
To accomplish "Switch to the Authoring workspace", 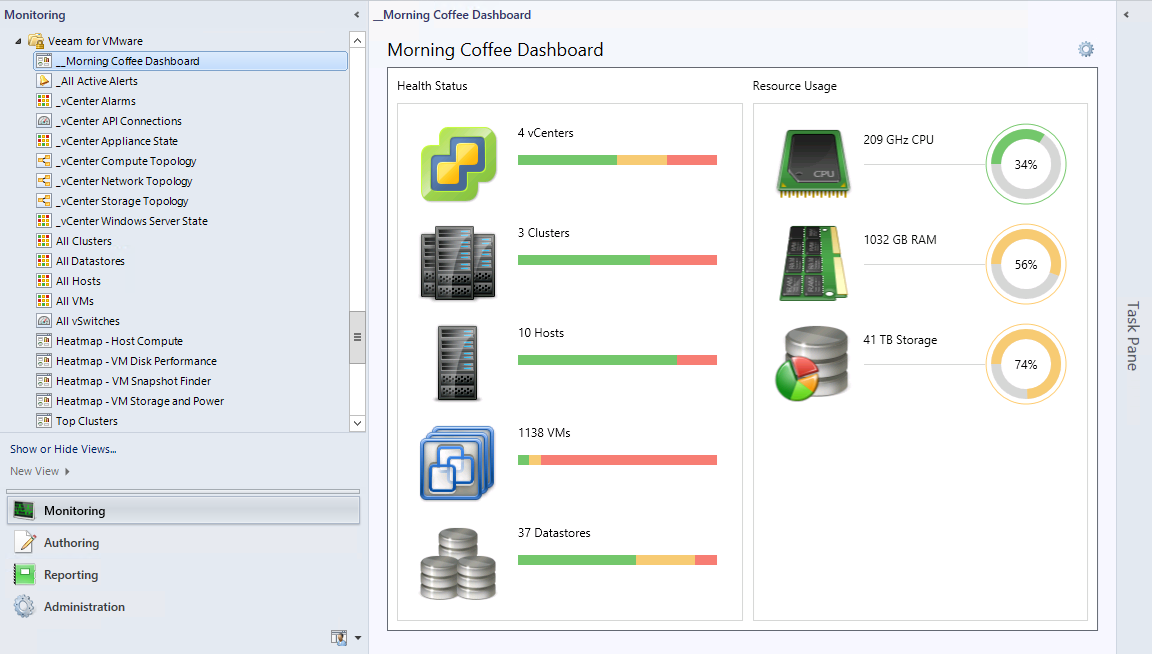I will 71,543.
